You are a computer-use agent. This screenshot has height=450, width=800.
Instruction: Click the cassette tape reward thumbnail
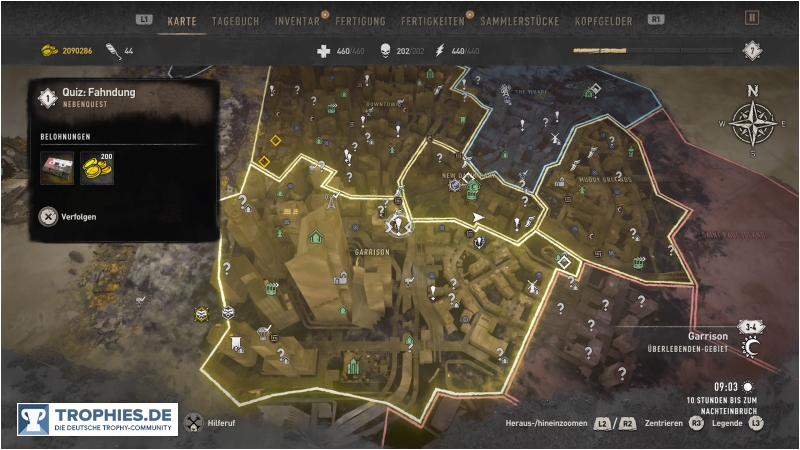57,168
